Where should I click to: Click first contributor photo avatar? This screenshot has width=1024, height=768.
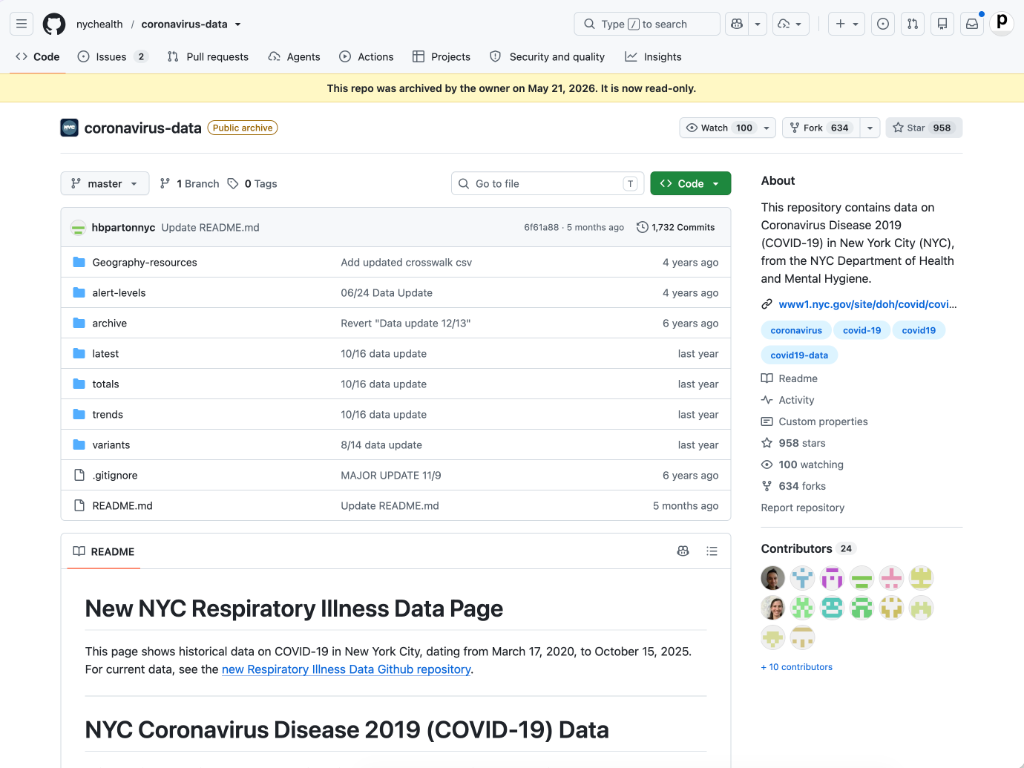773,578
